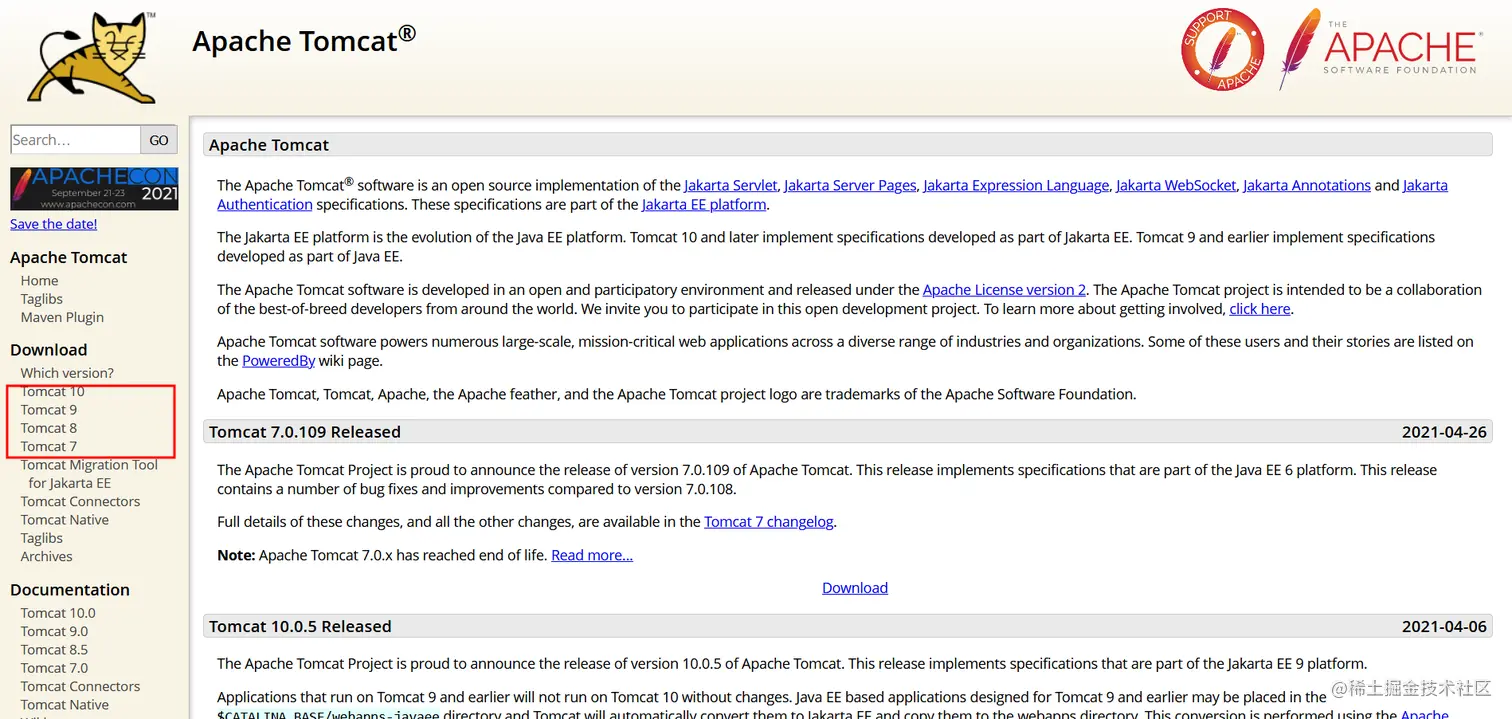Open Tomcat Connectors in the Documentation section
1512x719 pixels.
80,687
